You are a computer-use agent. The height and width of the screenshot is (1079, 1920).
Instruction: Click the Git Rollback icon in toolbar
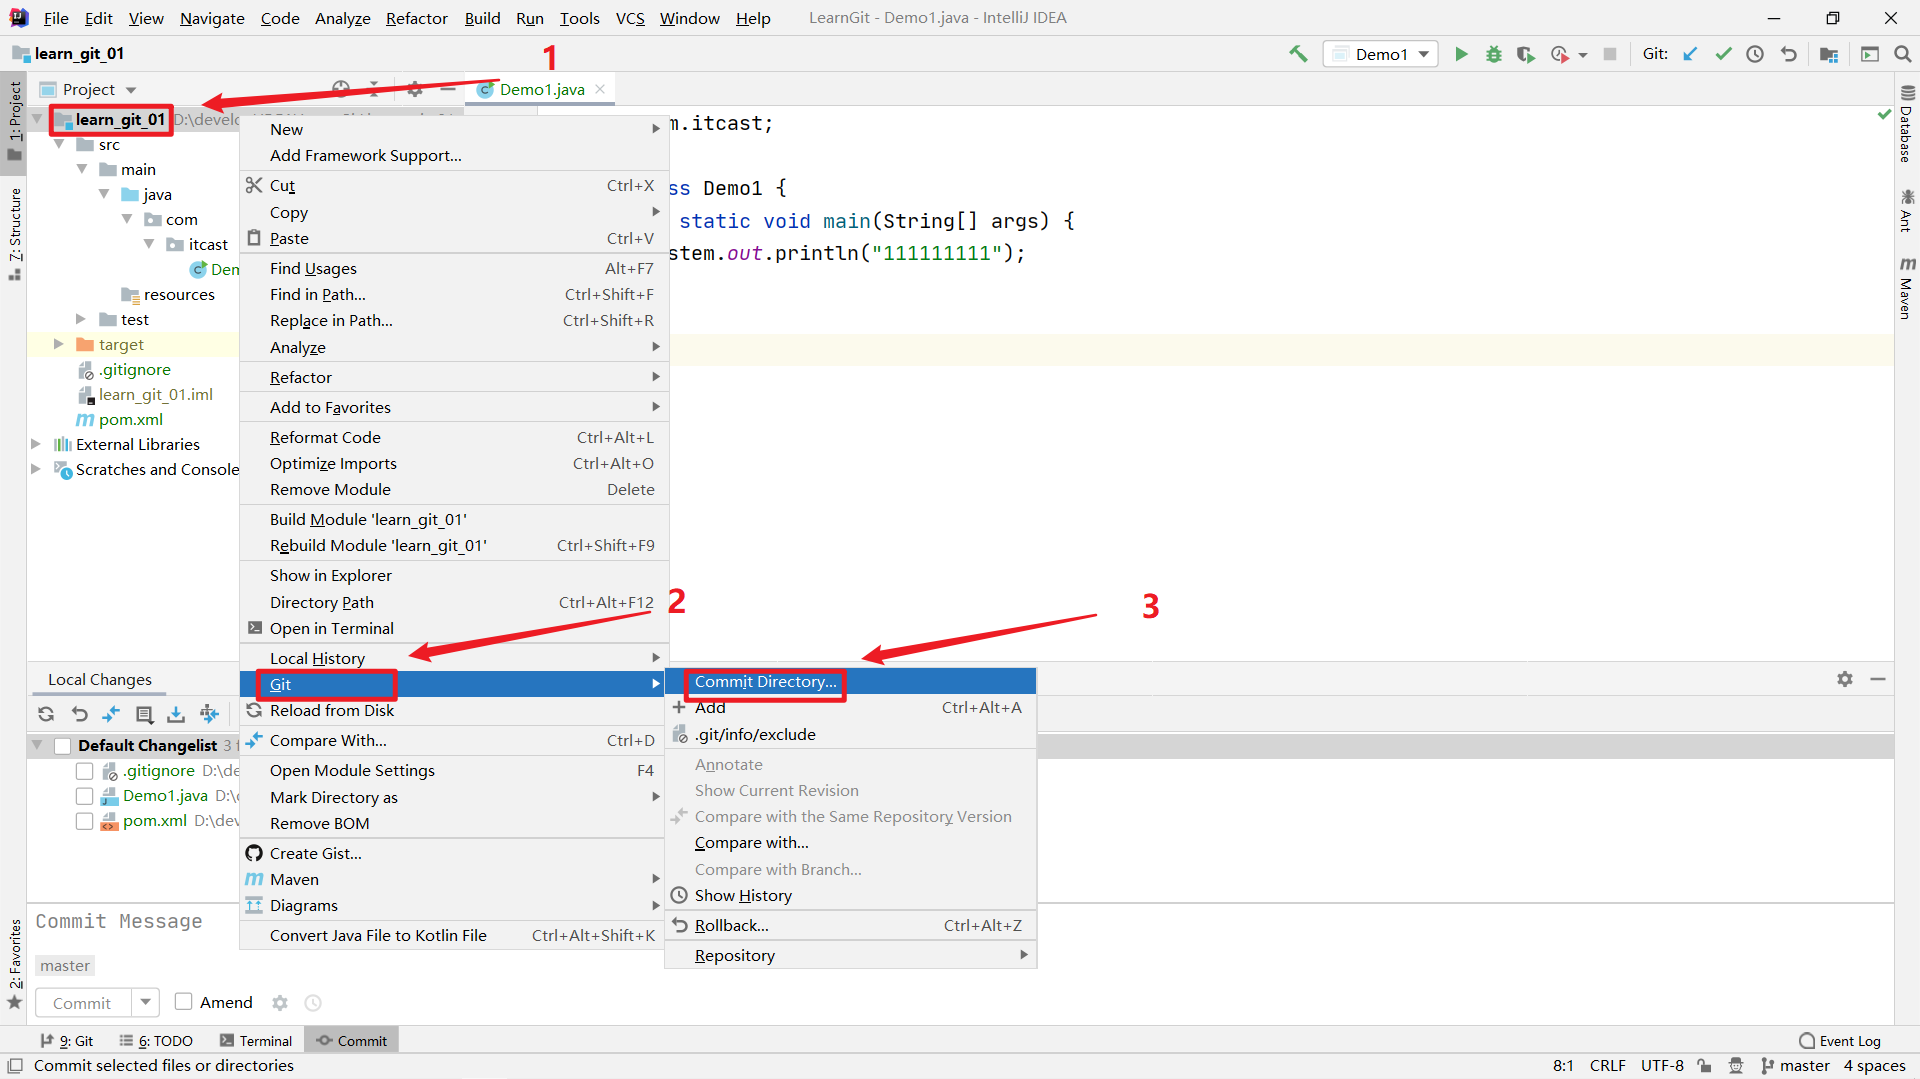(x=1789, y=54)
